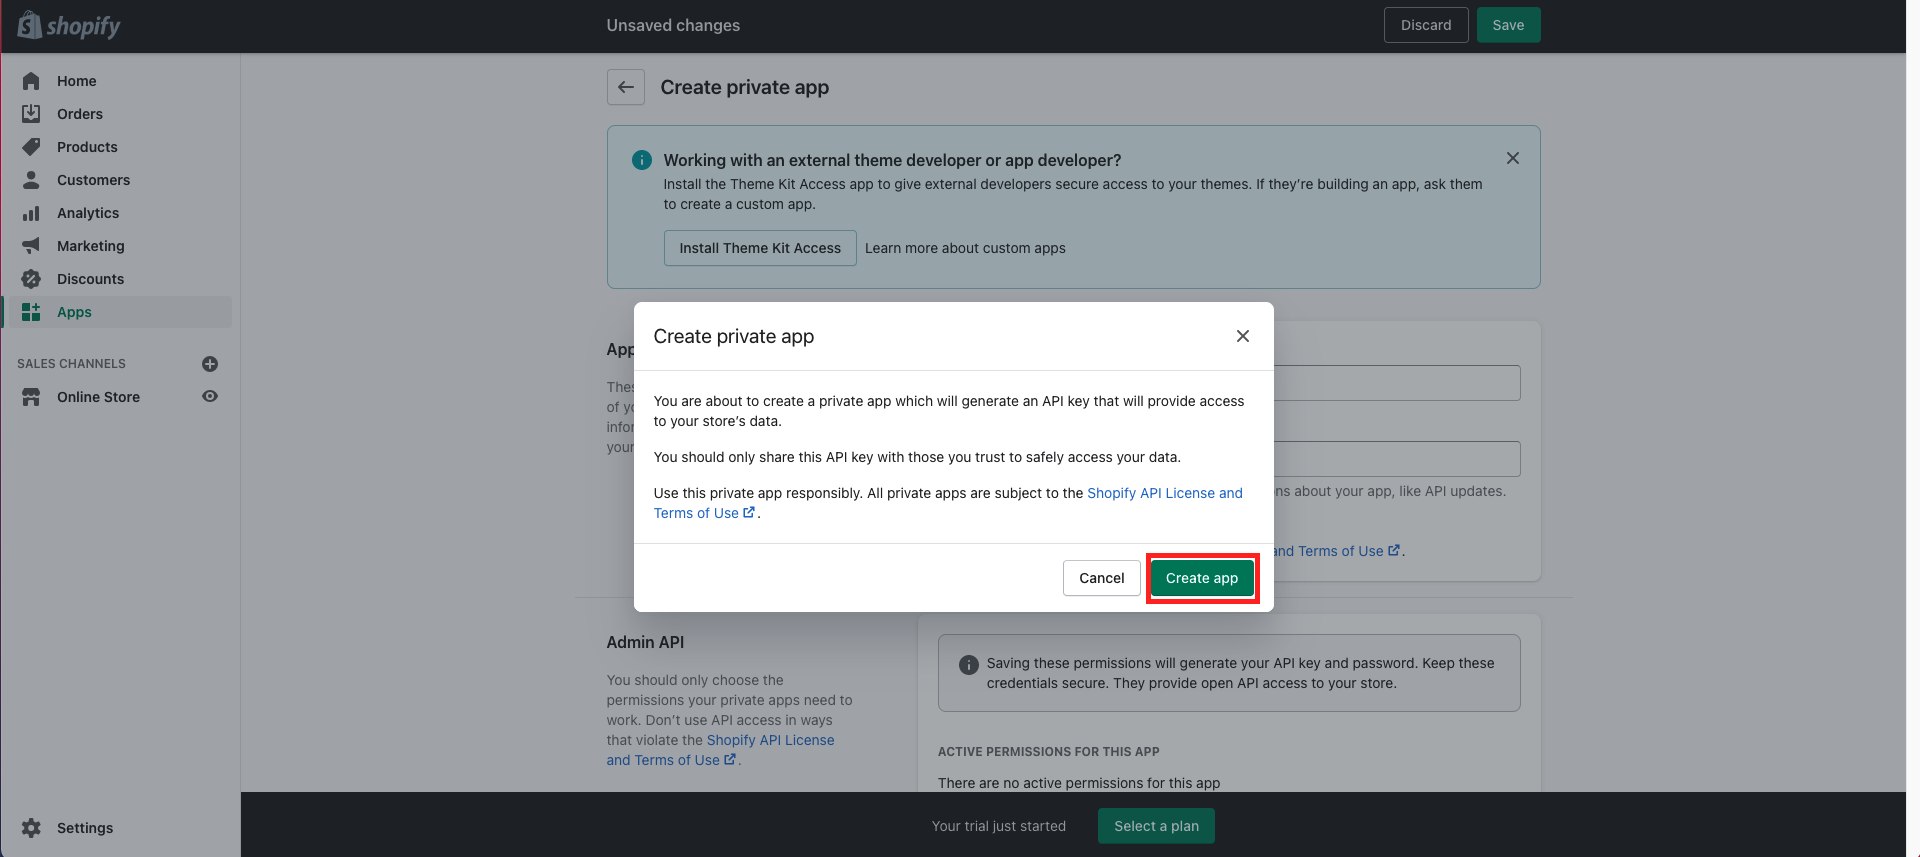Select Apps in sidebar
The image size is (1920, 857).
[x=118, y=312]
